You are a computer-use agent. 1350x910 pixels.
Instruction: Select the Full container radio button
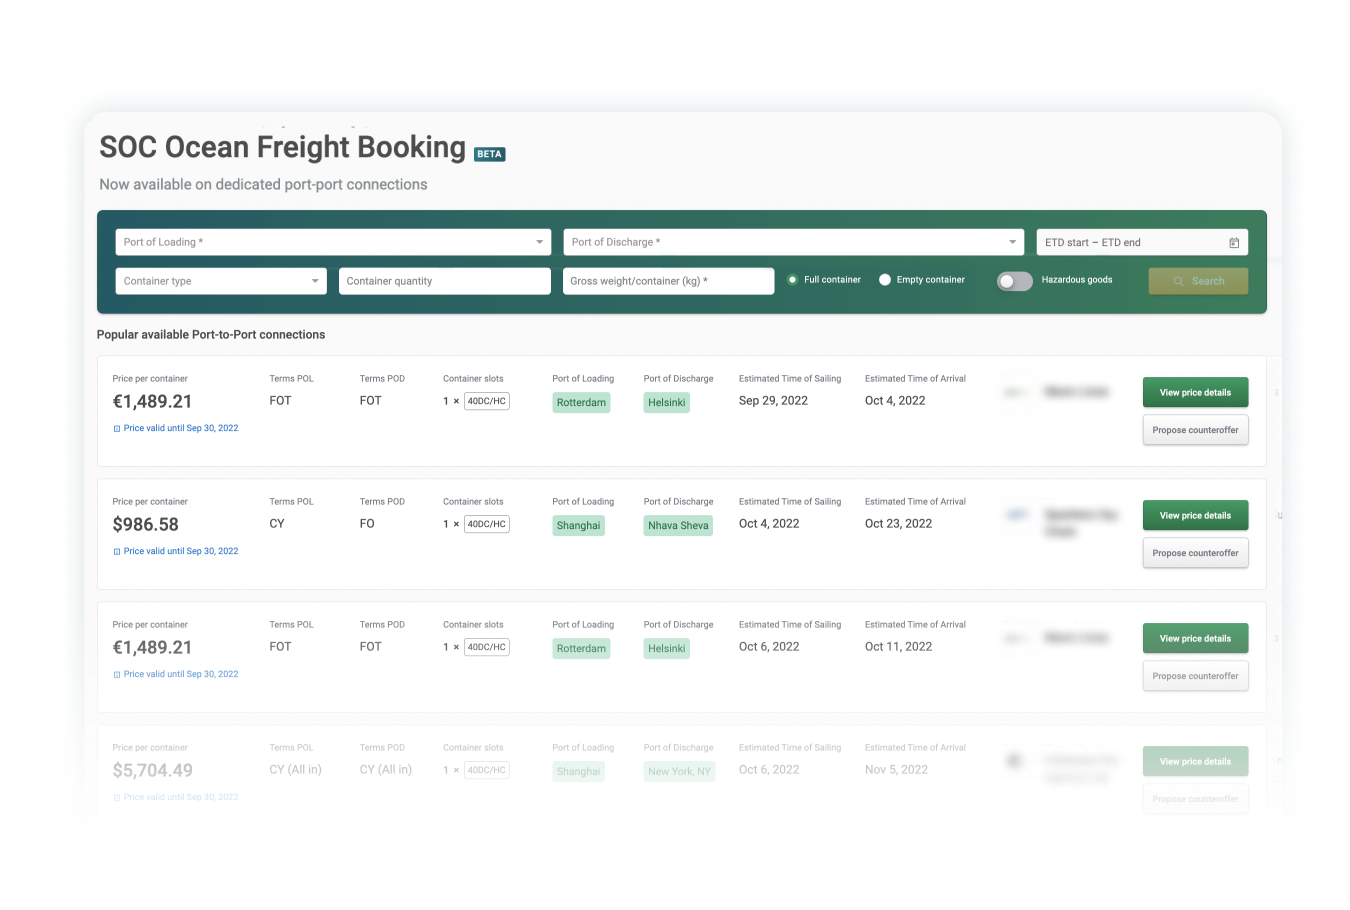click(792, 280)
